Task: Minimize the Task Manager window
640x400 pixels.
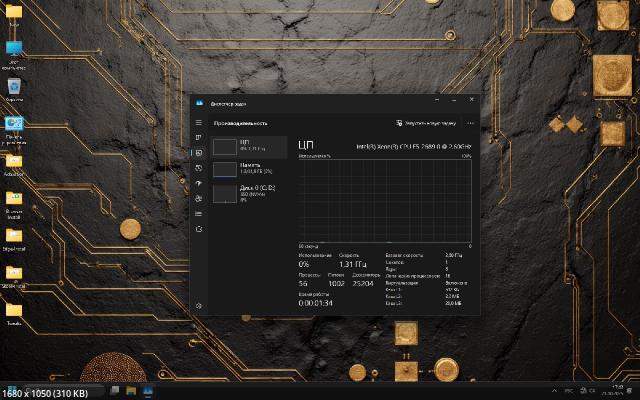Action: 437,102
